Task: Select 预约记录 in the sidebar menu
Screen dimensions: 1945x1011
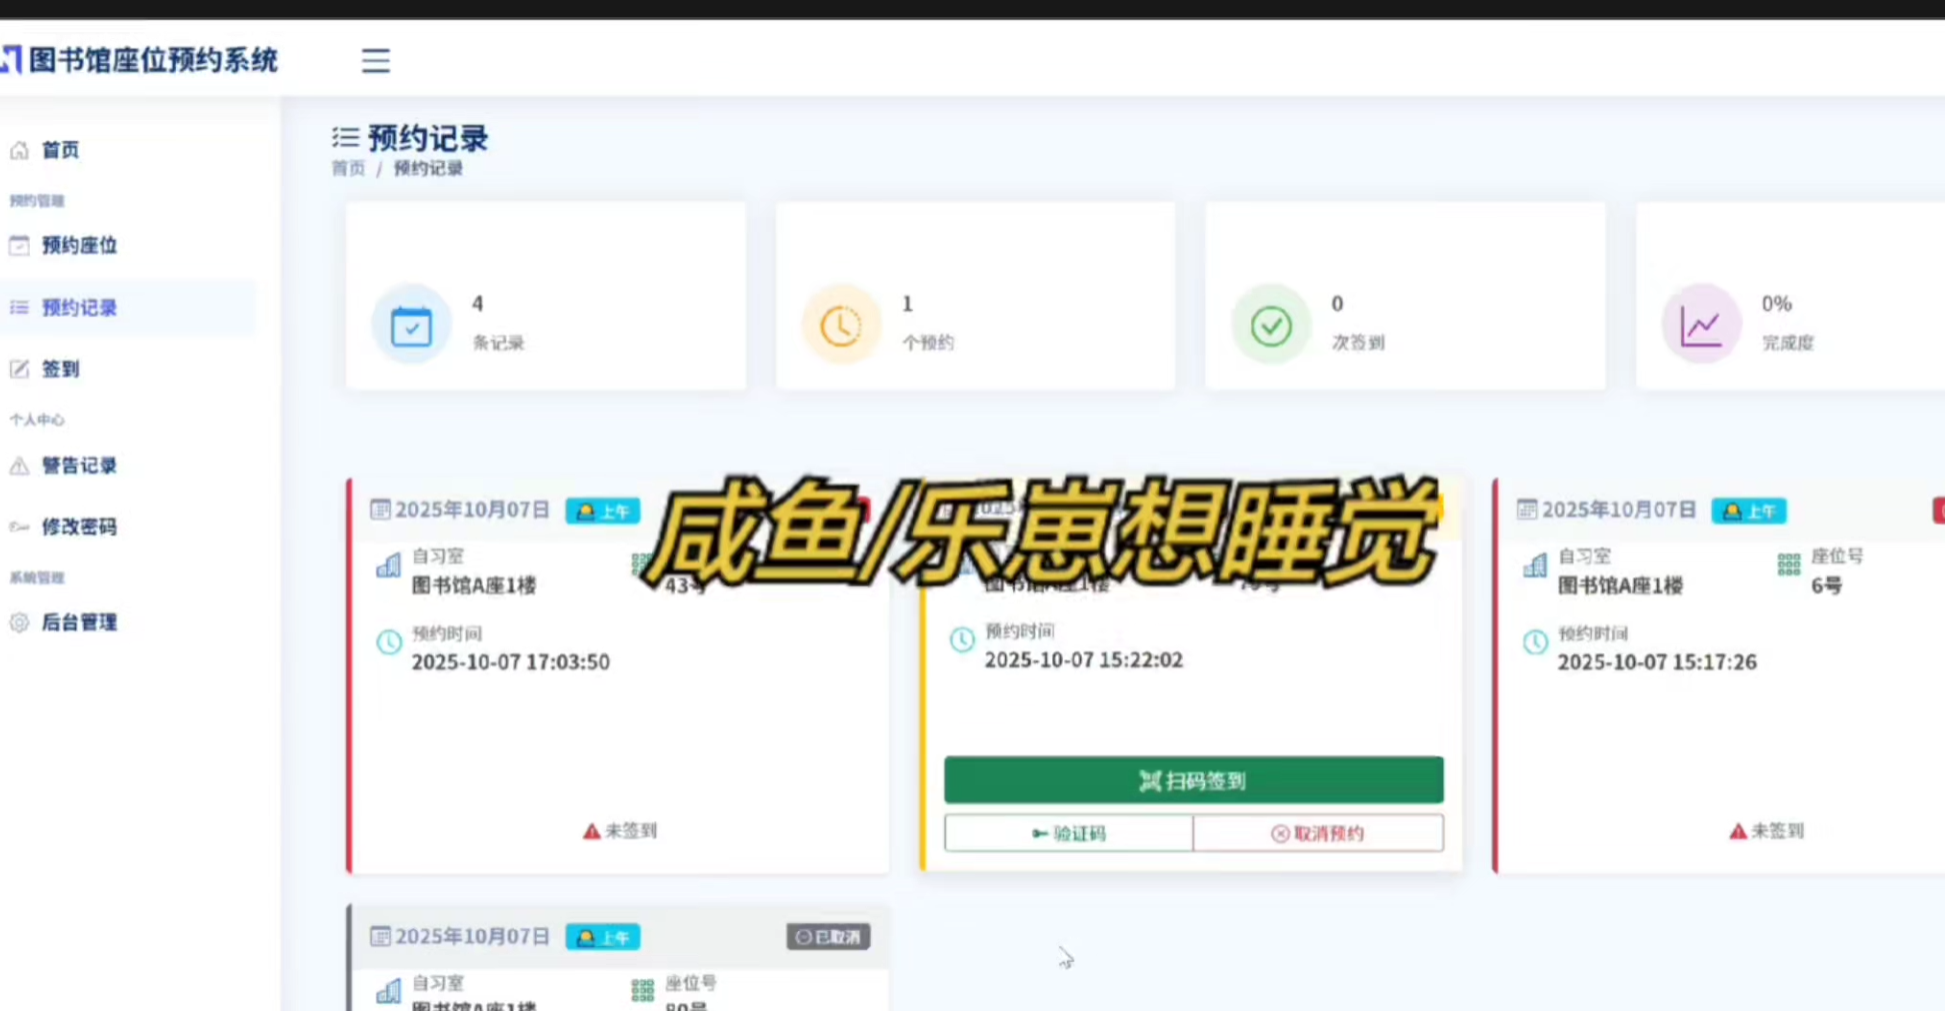Action: tap(79, 308)
